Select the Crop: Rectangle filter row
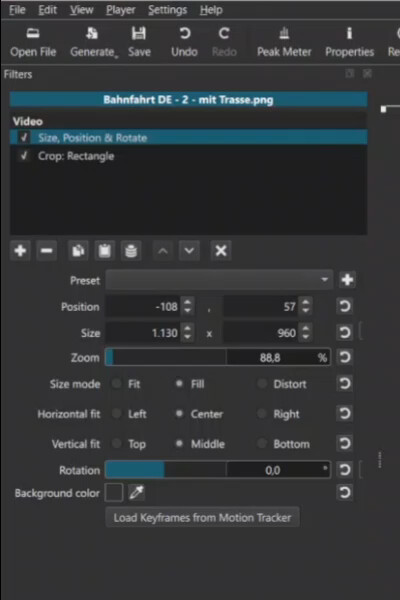This screenshot has height=600, width=400. tap(188, 156)
